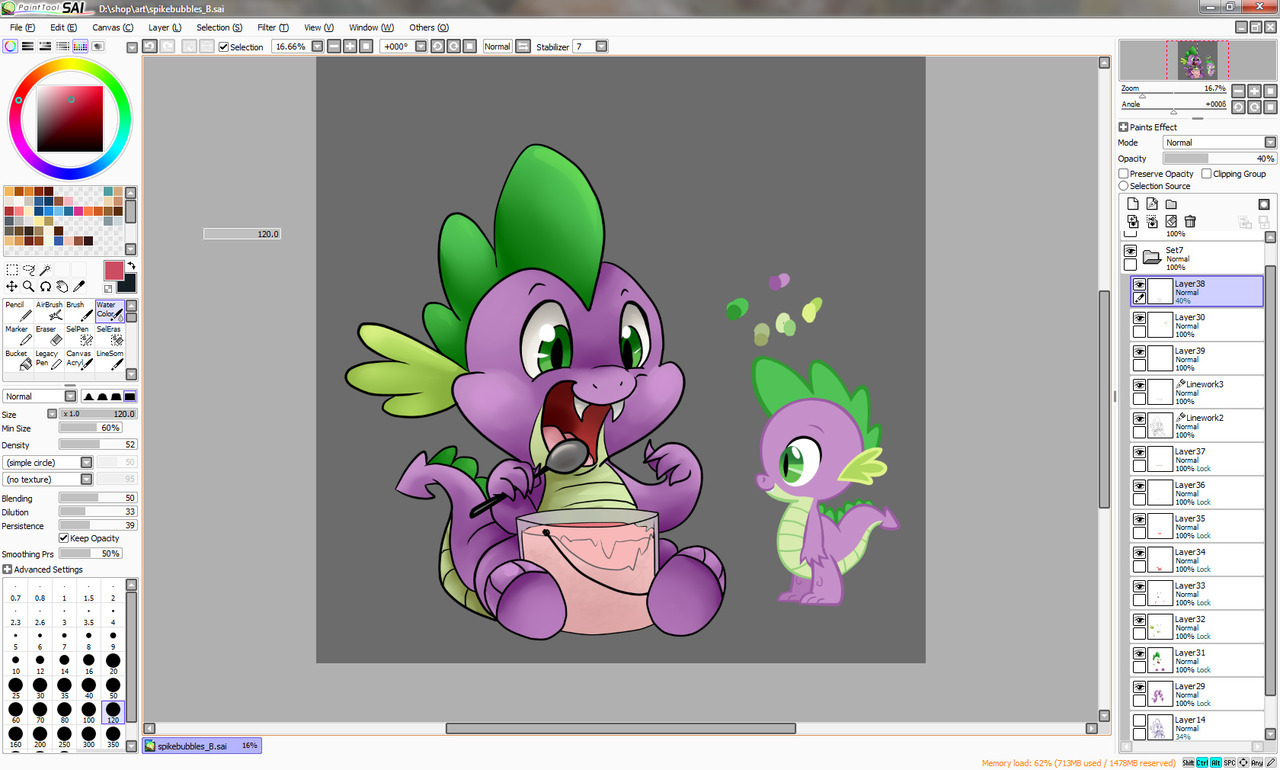This screenshot has height=770, width=1280.
Task: Select the Brush tool
Action: click(79, 311)
